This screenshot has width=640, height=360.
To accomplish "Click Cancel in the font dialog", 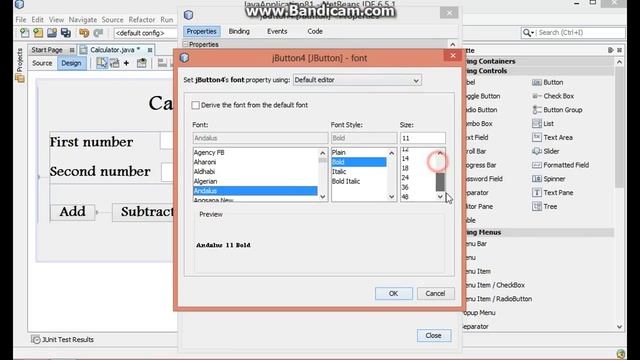I will click(435, 293).
